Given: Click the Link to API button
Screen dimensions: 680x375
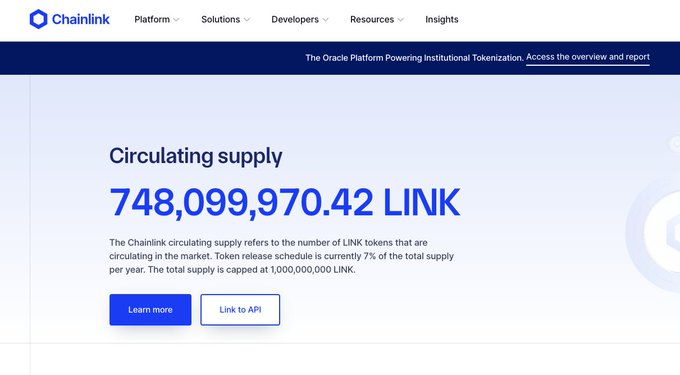Looking at the screenshot, I should (240, 310).
